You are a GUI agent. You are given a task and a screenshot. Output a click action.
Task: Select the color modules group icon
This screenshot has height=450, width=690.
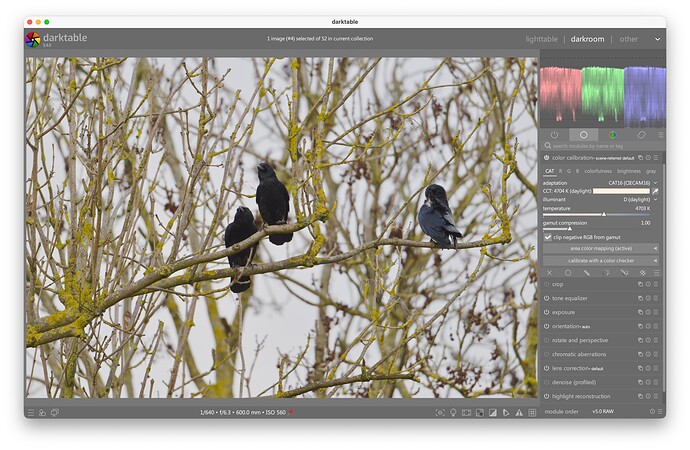(612, 135)
